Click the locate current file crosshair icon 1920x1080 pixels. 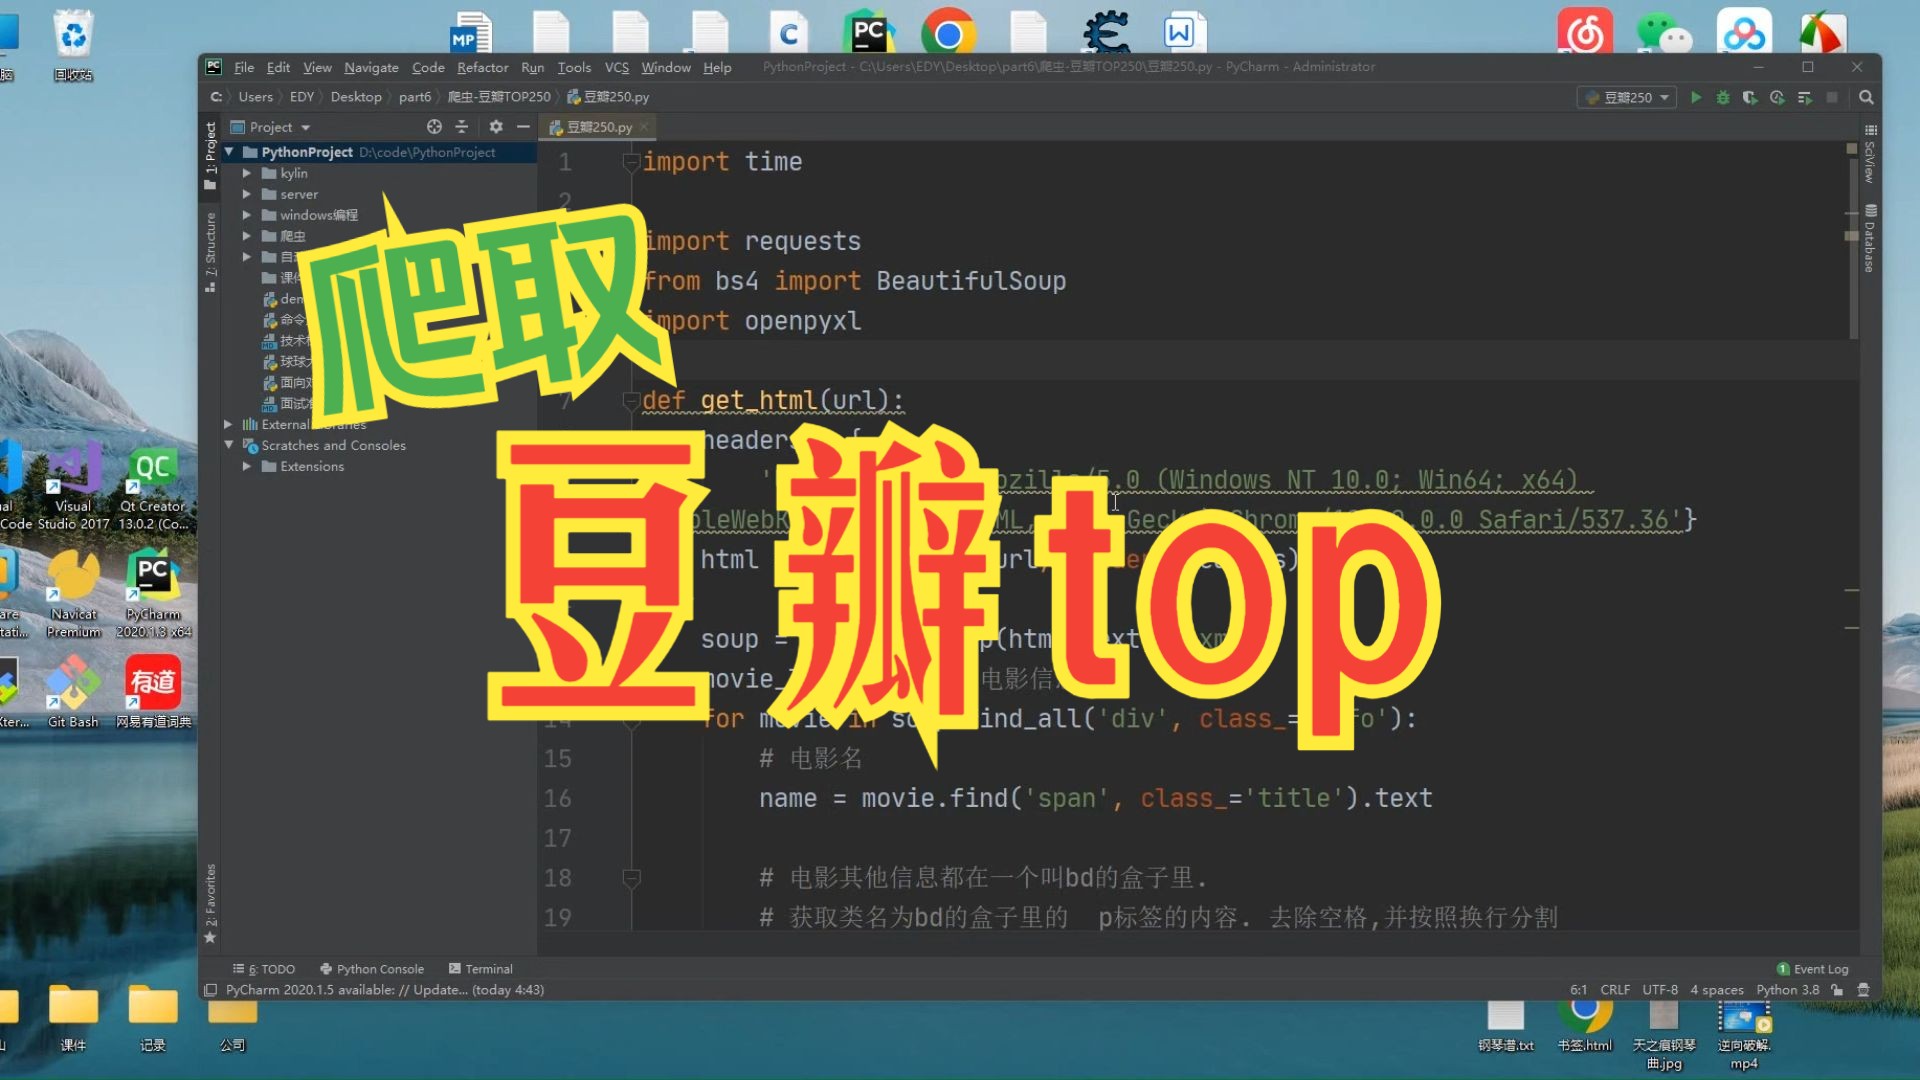point(434,127)
